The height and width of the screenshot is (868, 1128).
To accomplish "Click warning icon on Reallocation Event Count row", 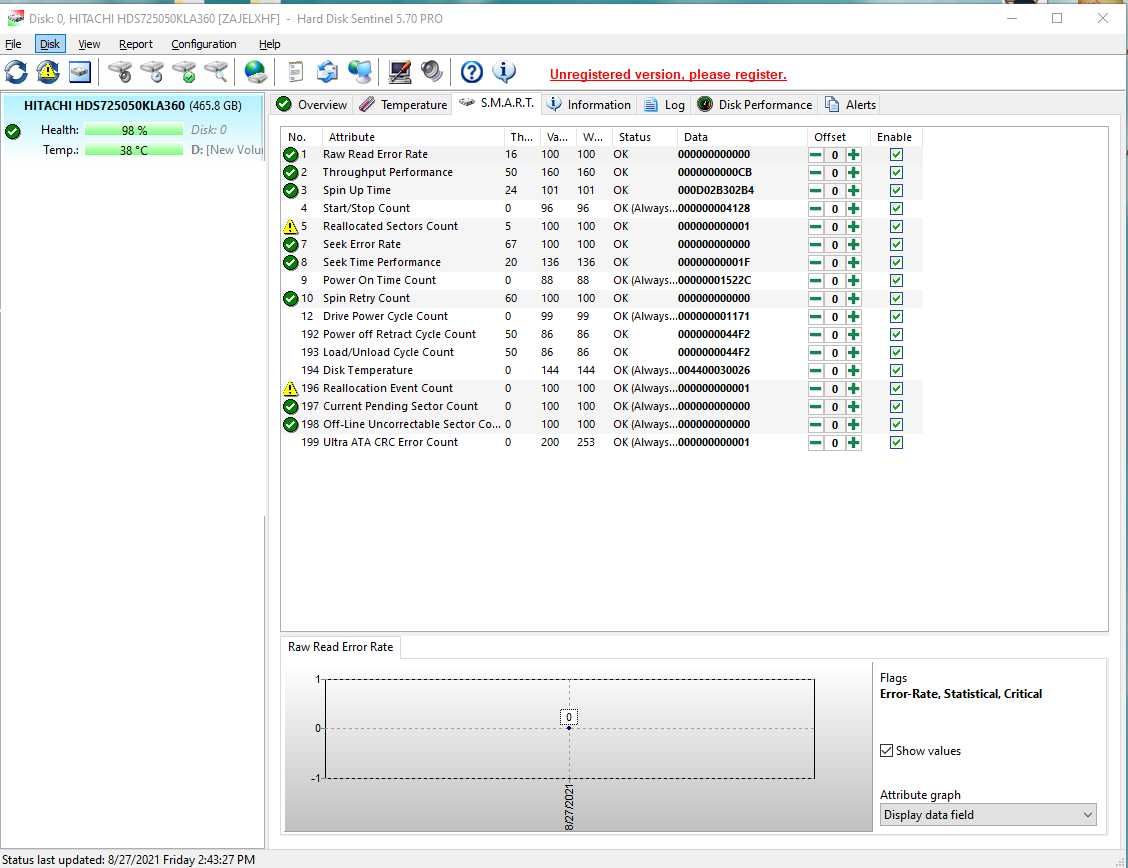I will point(290,388).
